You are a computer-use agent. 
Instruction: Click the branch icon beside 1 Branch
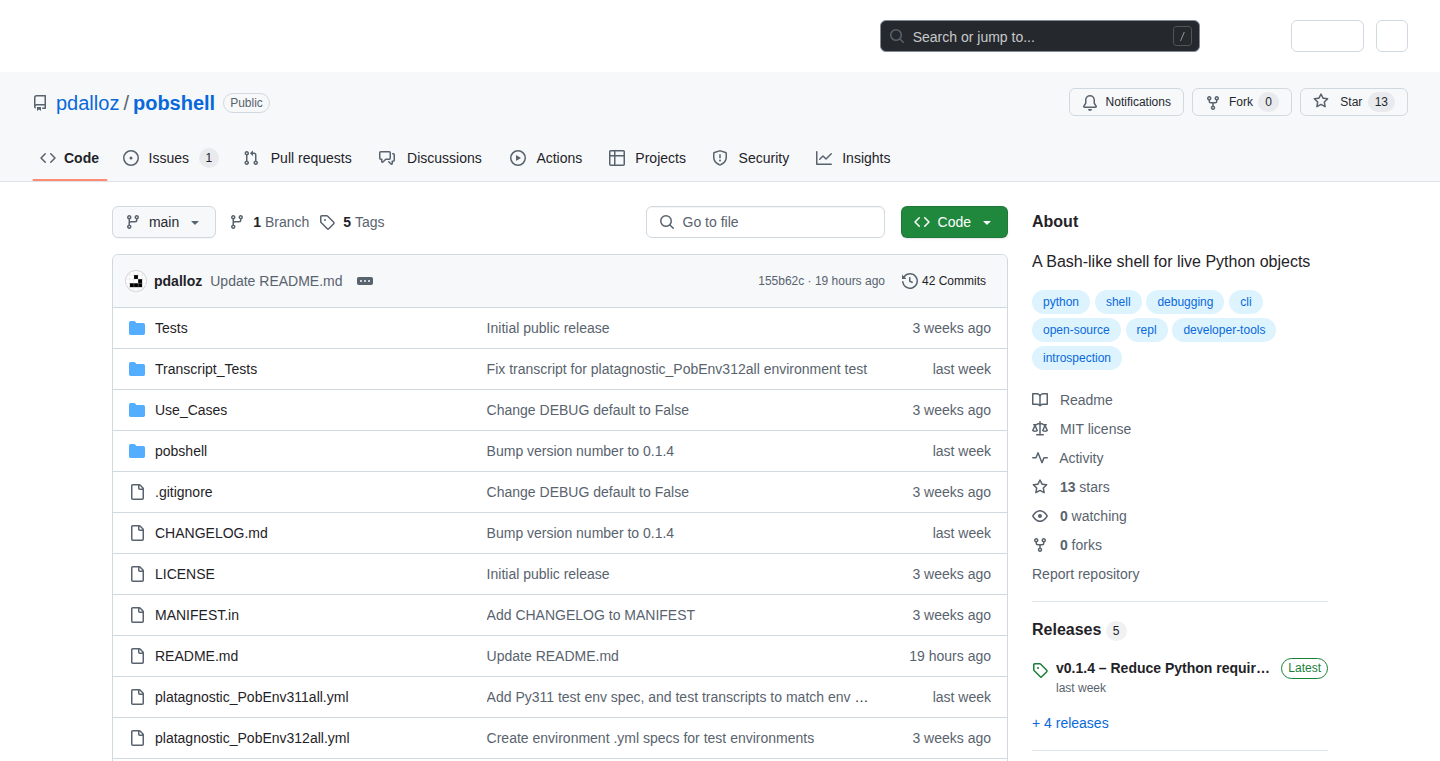[237, 222]
